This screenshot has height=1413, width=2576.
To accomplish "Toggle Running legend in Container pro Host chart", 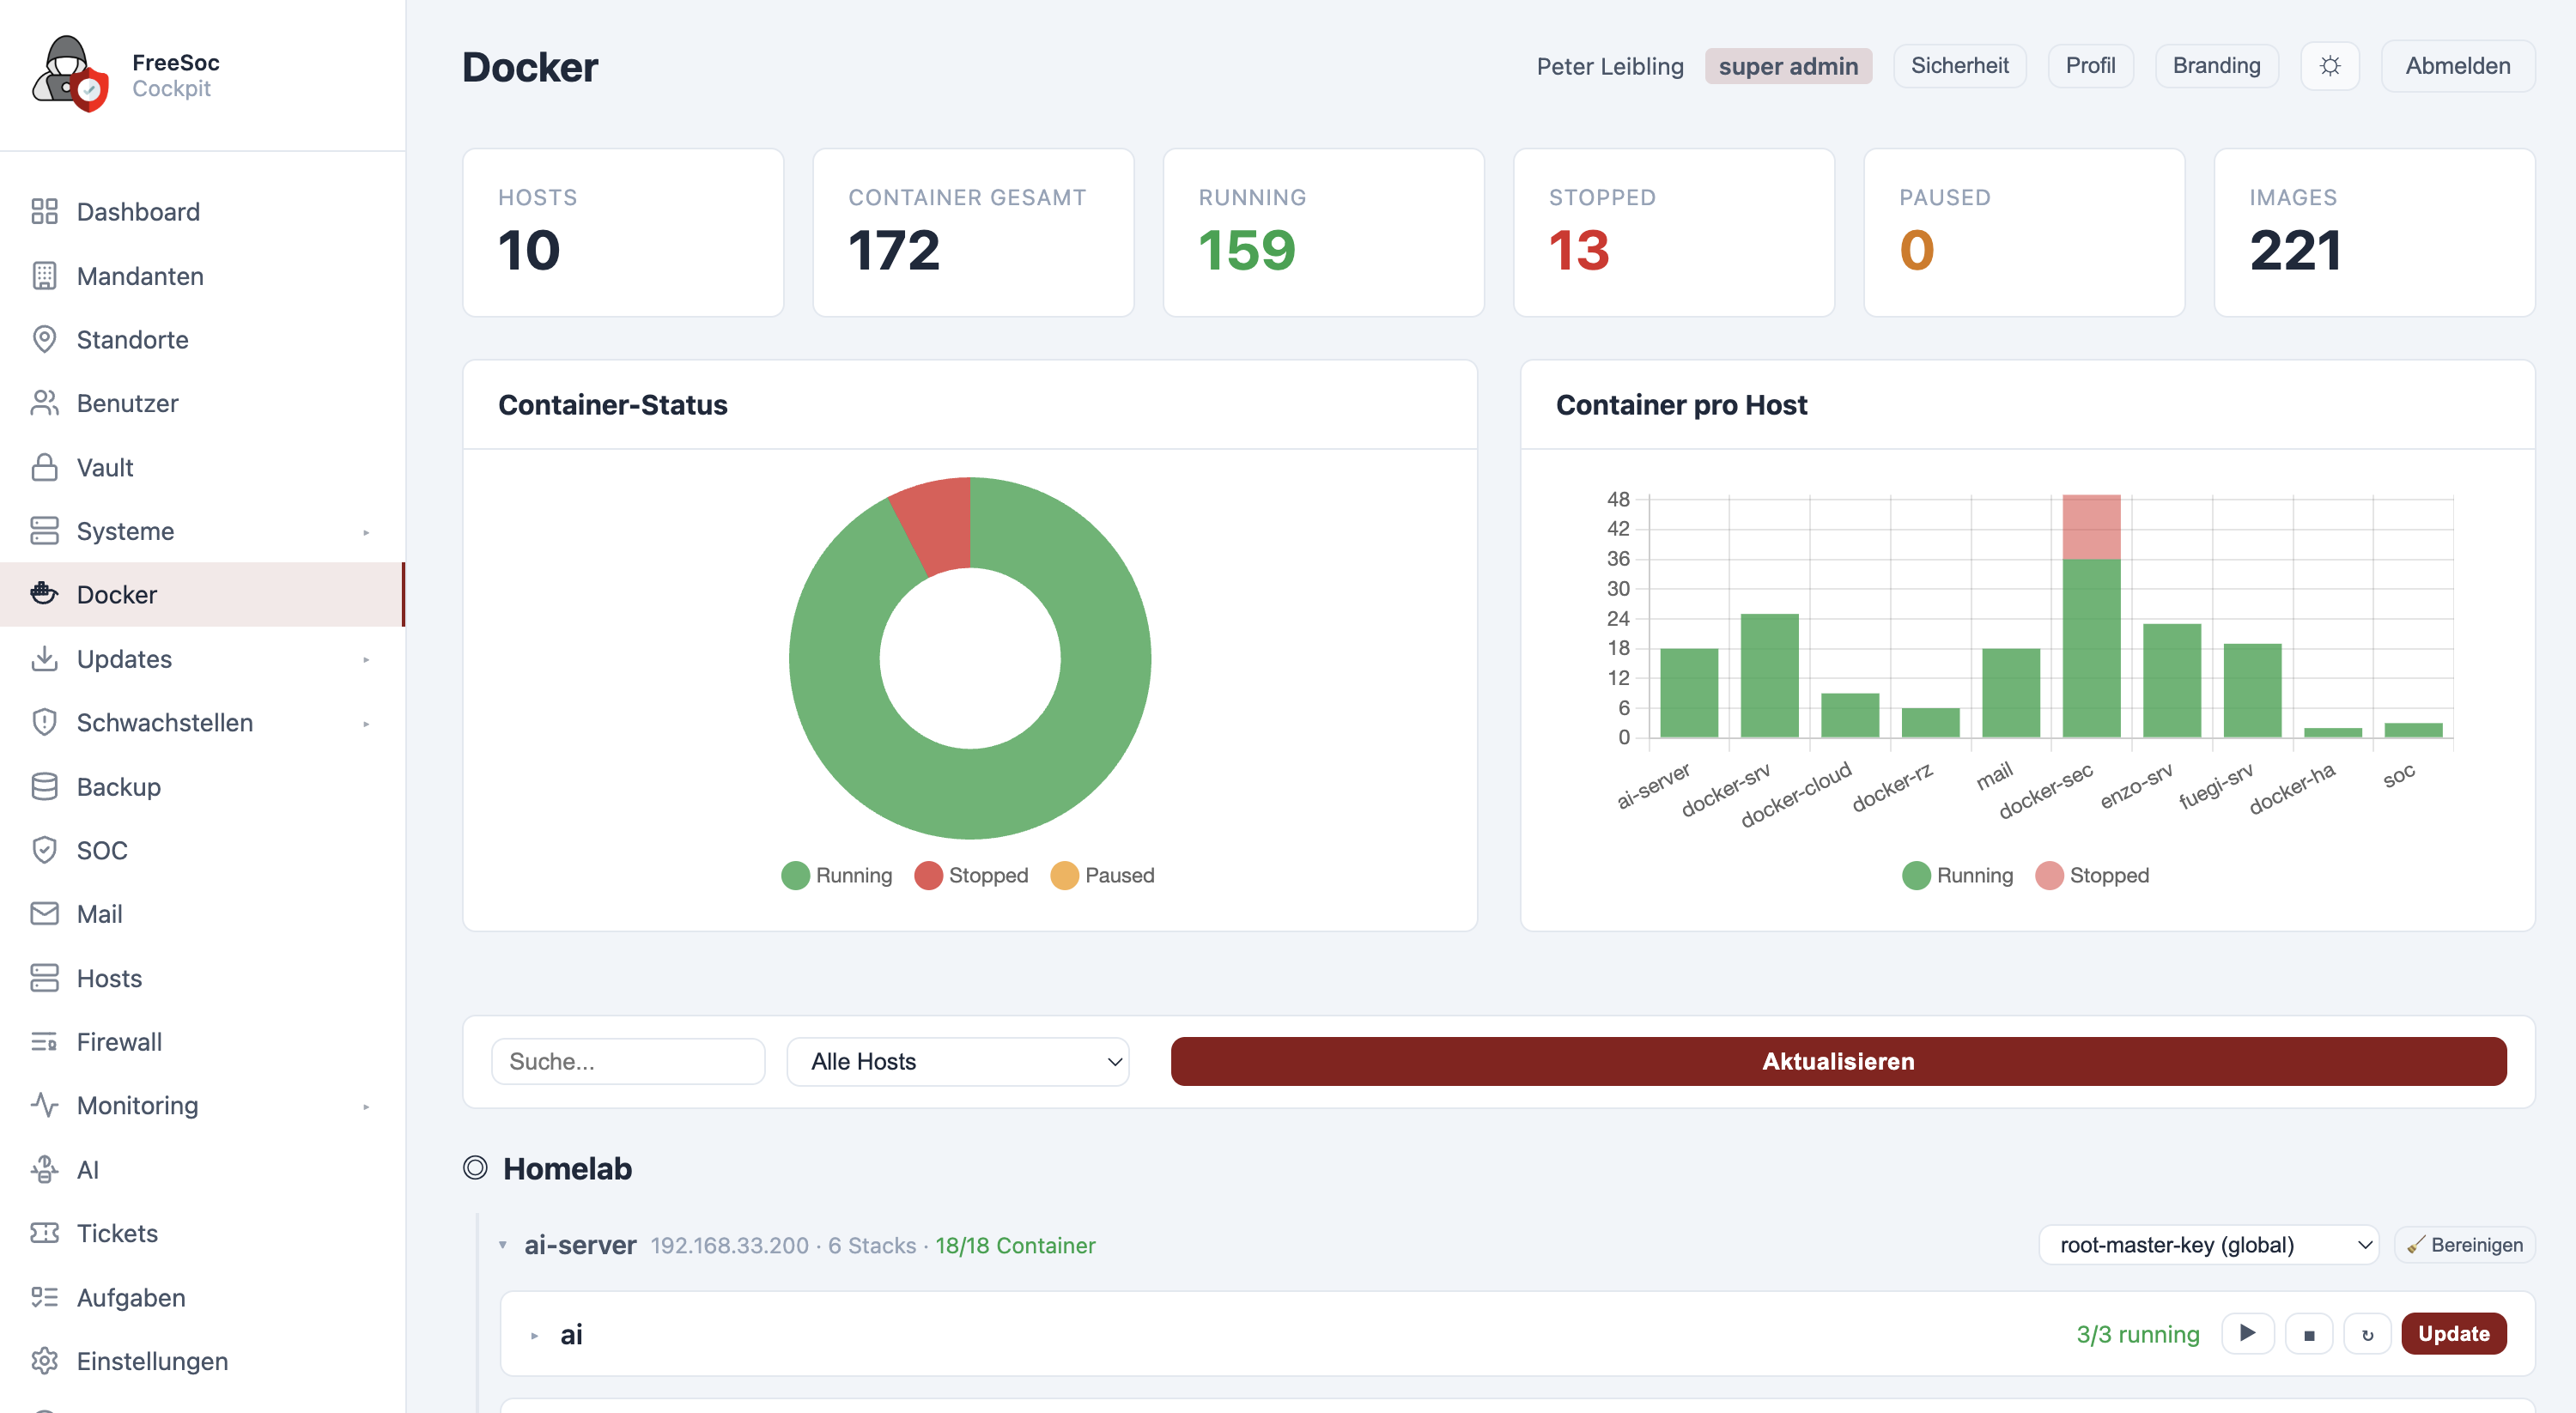I will coord(1957,875).
